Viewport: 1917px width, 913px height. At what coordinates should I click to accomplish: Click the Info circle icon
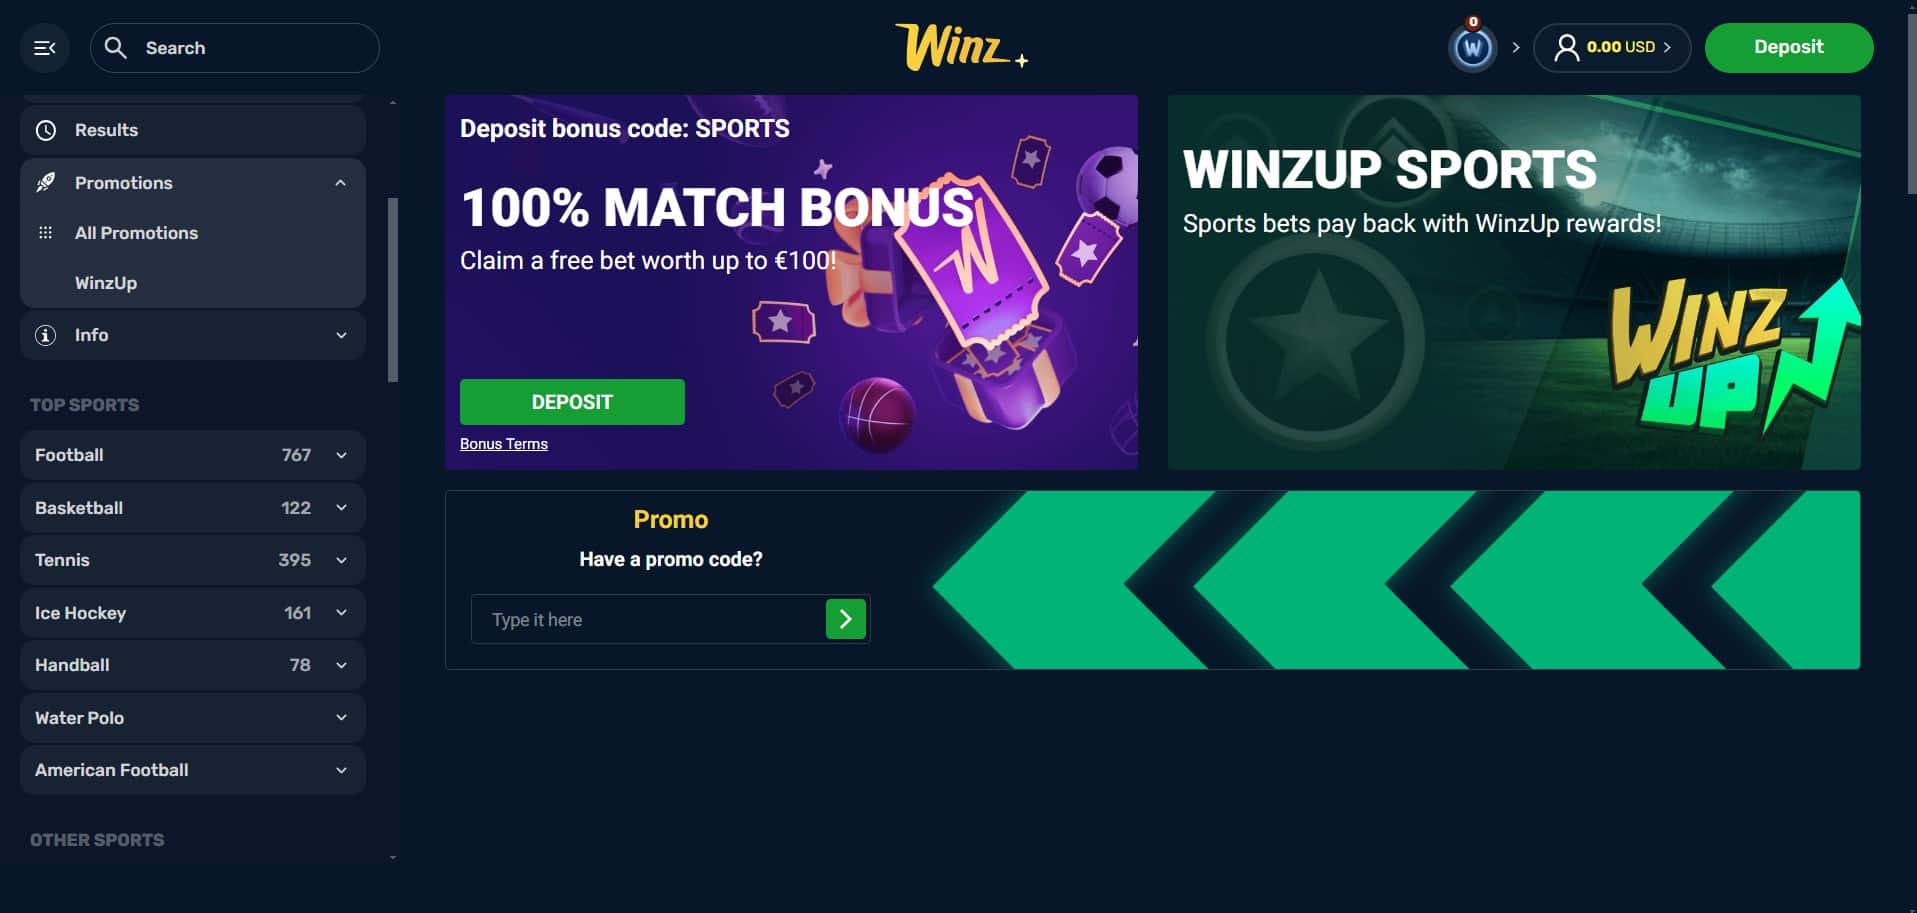click(x=46, y=335)
